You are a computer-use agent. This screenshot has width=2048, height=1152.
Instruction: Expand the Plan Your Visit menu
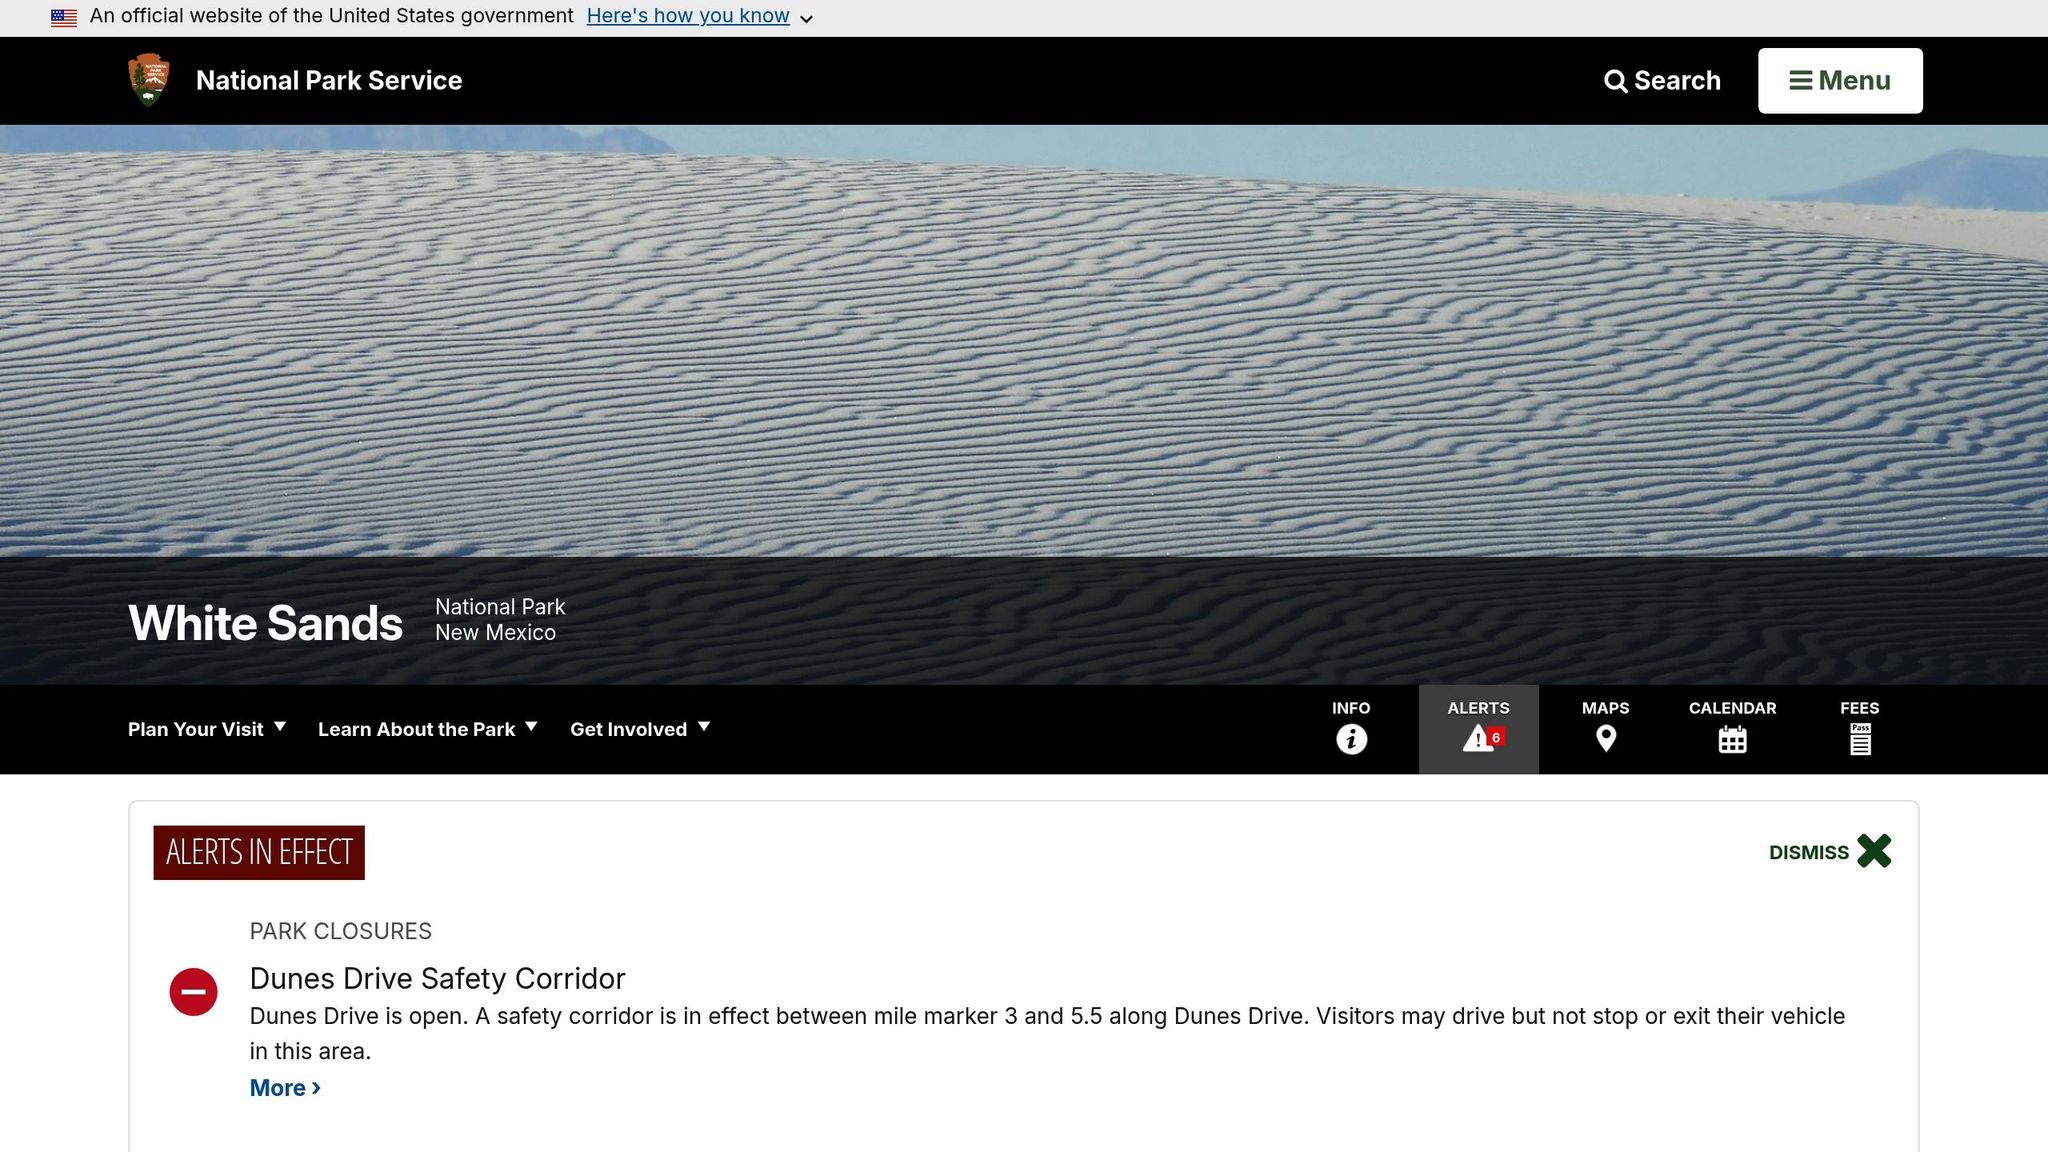click(x=207, y=729)
